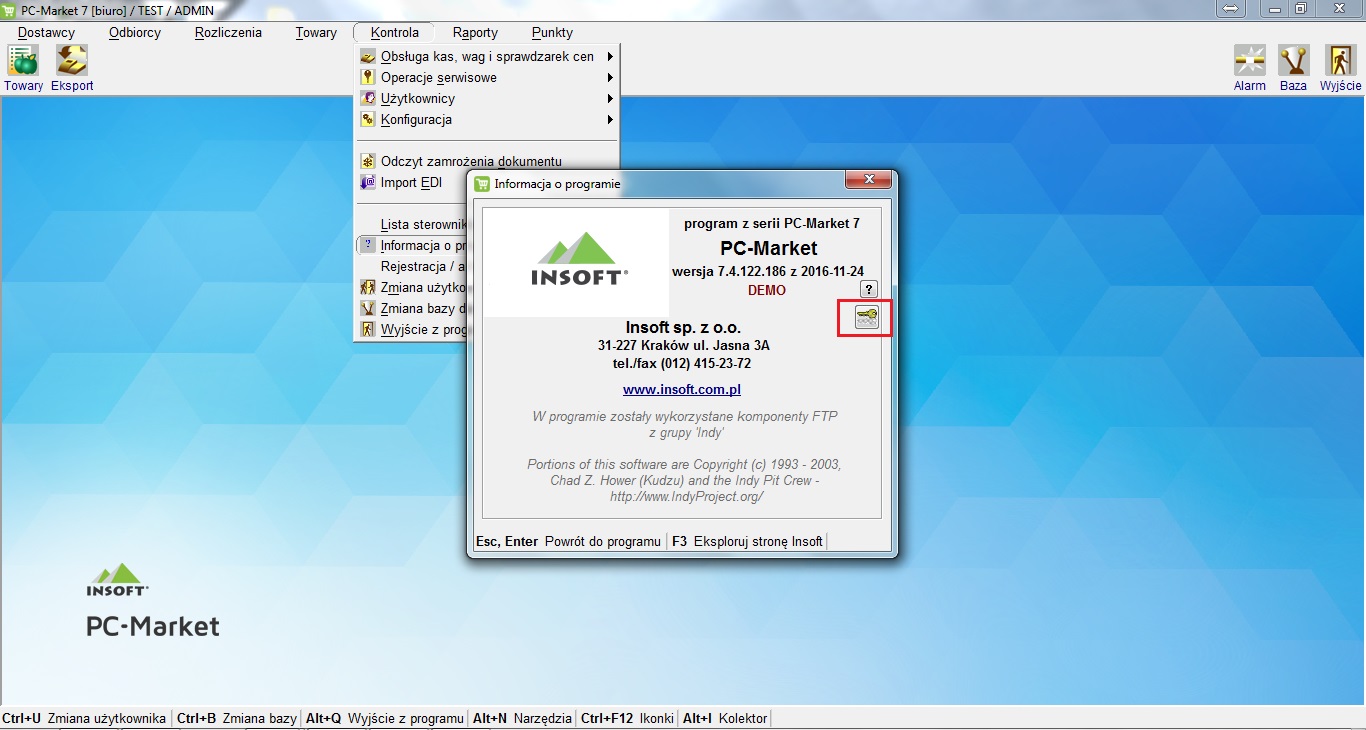
Task: Click Ctrl+U Zmiana użytkownika in the status bar
Action: [x=84, y=719]
